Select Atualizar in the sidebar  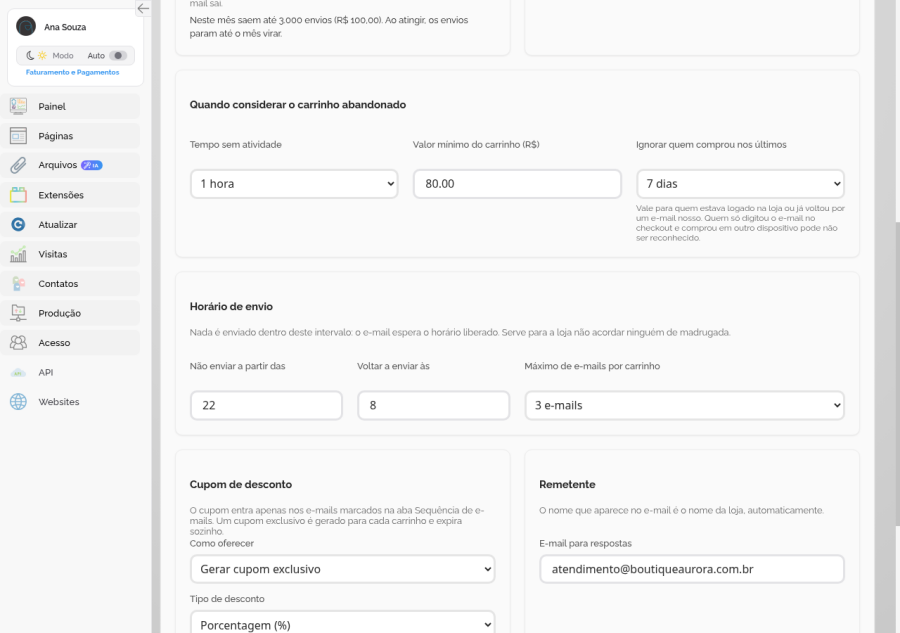[71, 224]
